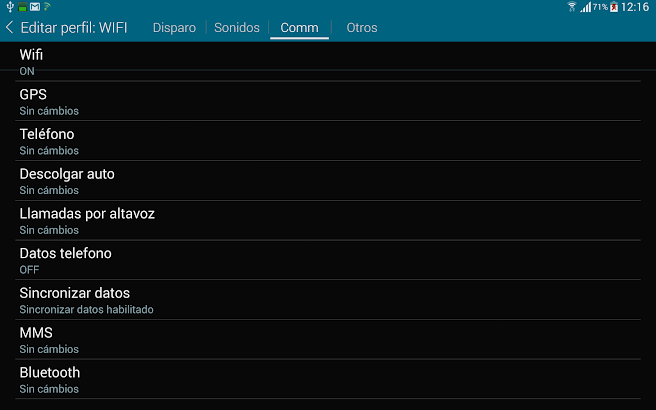The image size is (656, 410).
Task: Change the Bluetooth setting
Action: tap(328, 380)
